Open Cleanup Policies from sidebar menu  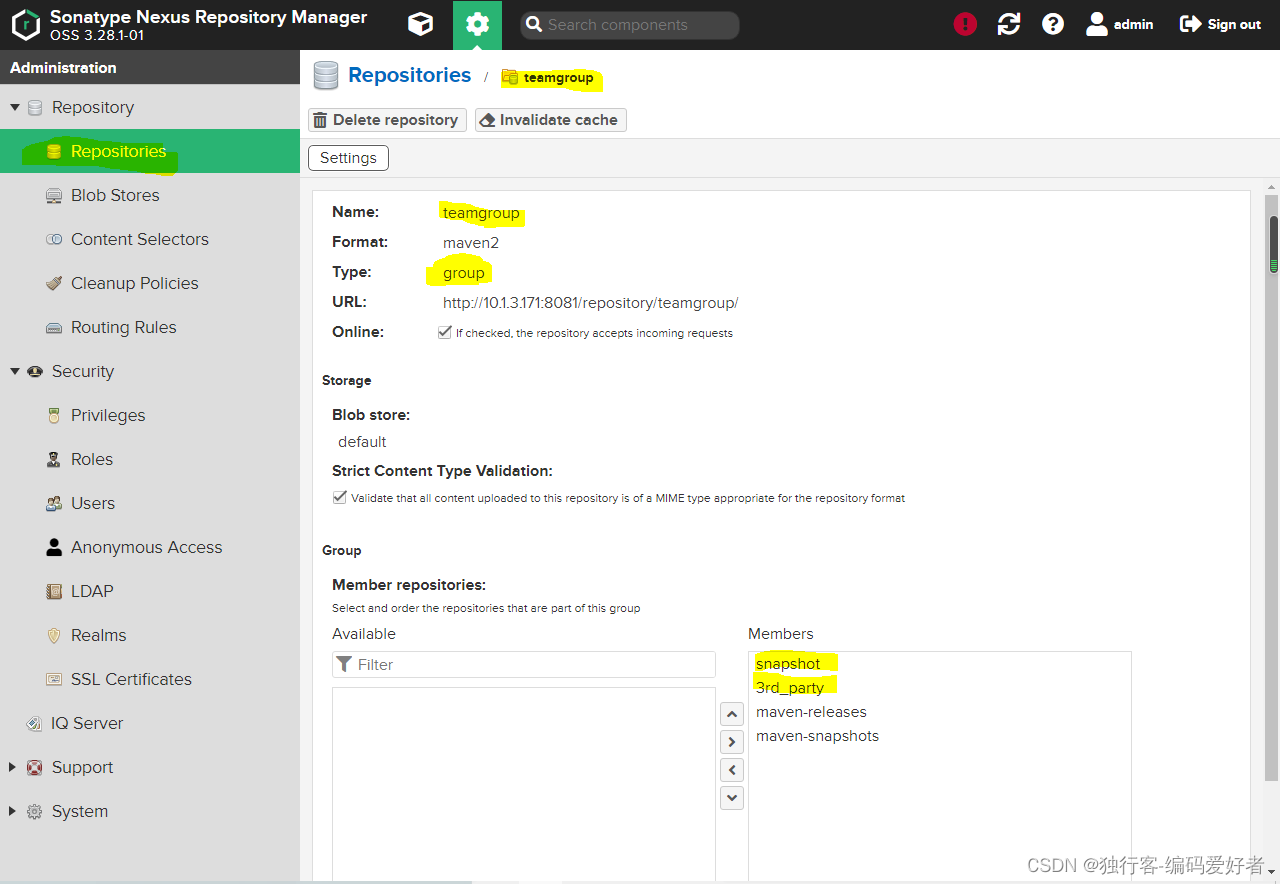click(134, 283)
